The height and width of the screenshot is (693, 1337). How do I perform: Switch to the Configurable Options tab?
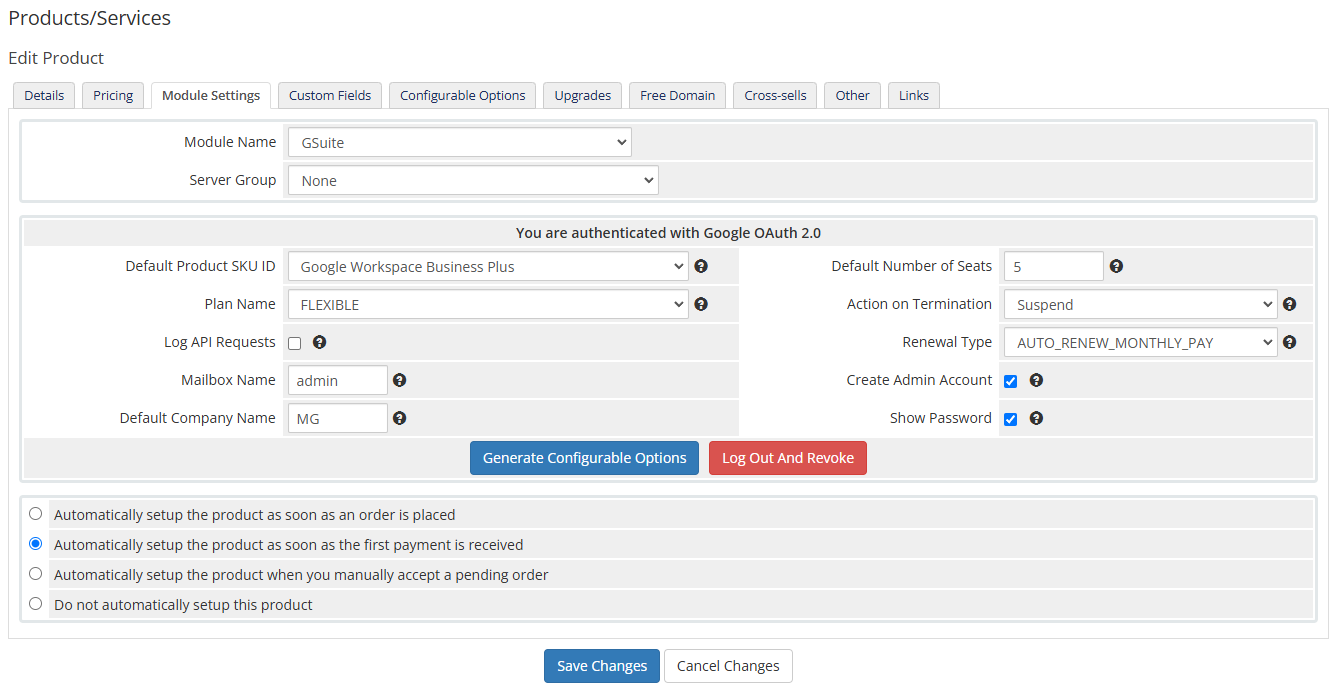click(x=462, y=95)
